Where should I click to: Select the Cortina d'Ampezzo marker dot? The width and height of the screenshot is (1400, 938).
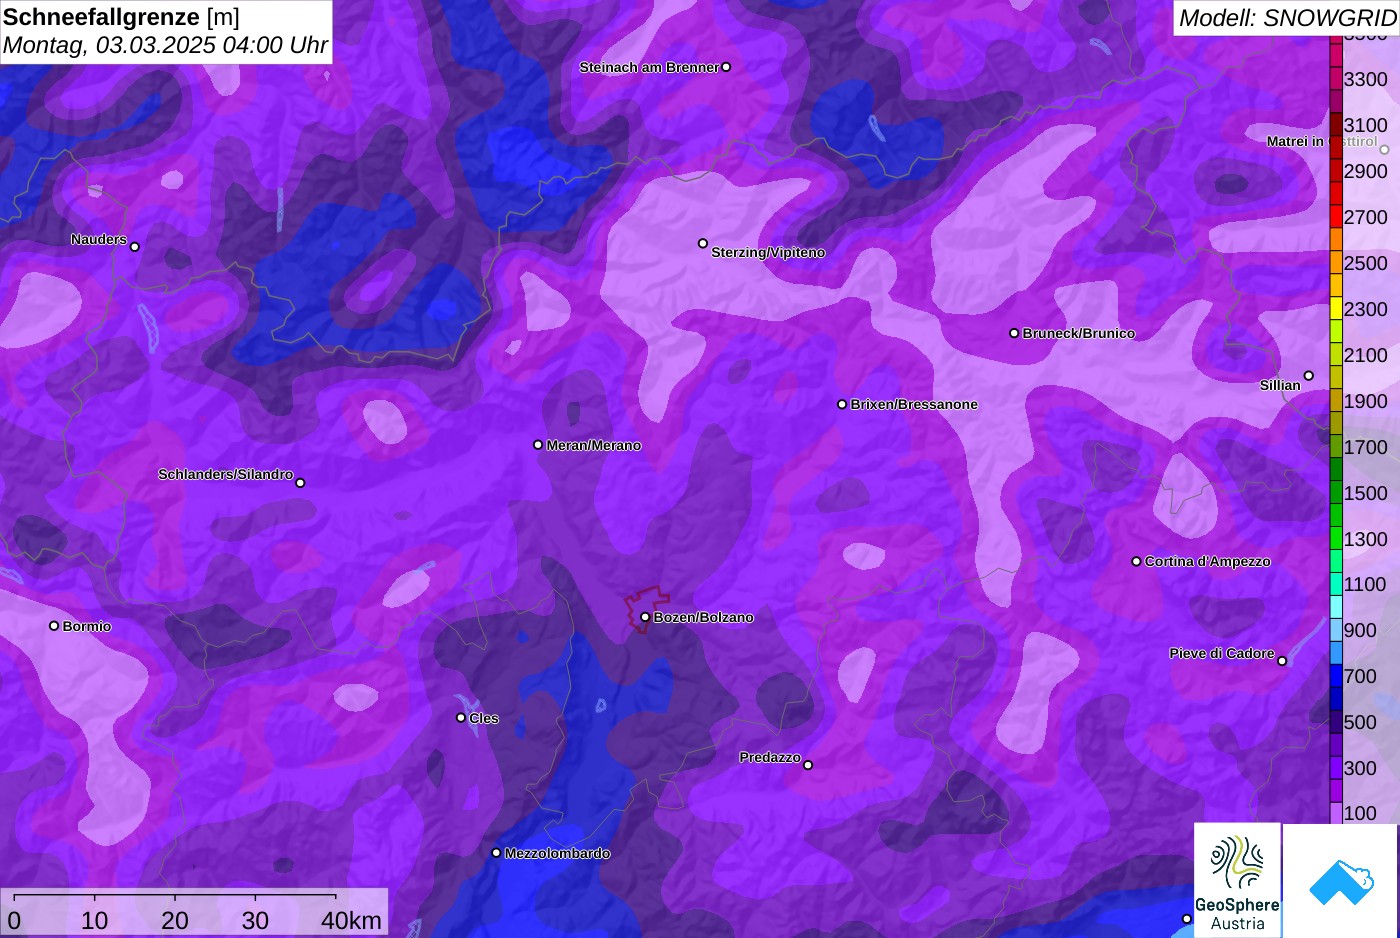(1136, 561)
